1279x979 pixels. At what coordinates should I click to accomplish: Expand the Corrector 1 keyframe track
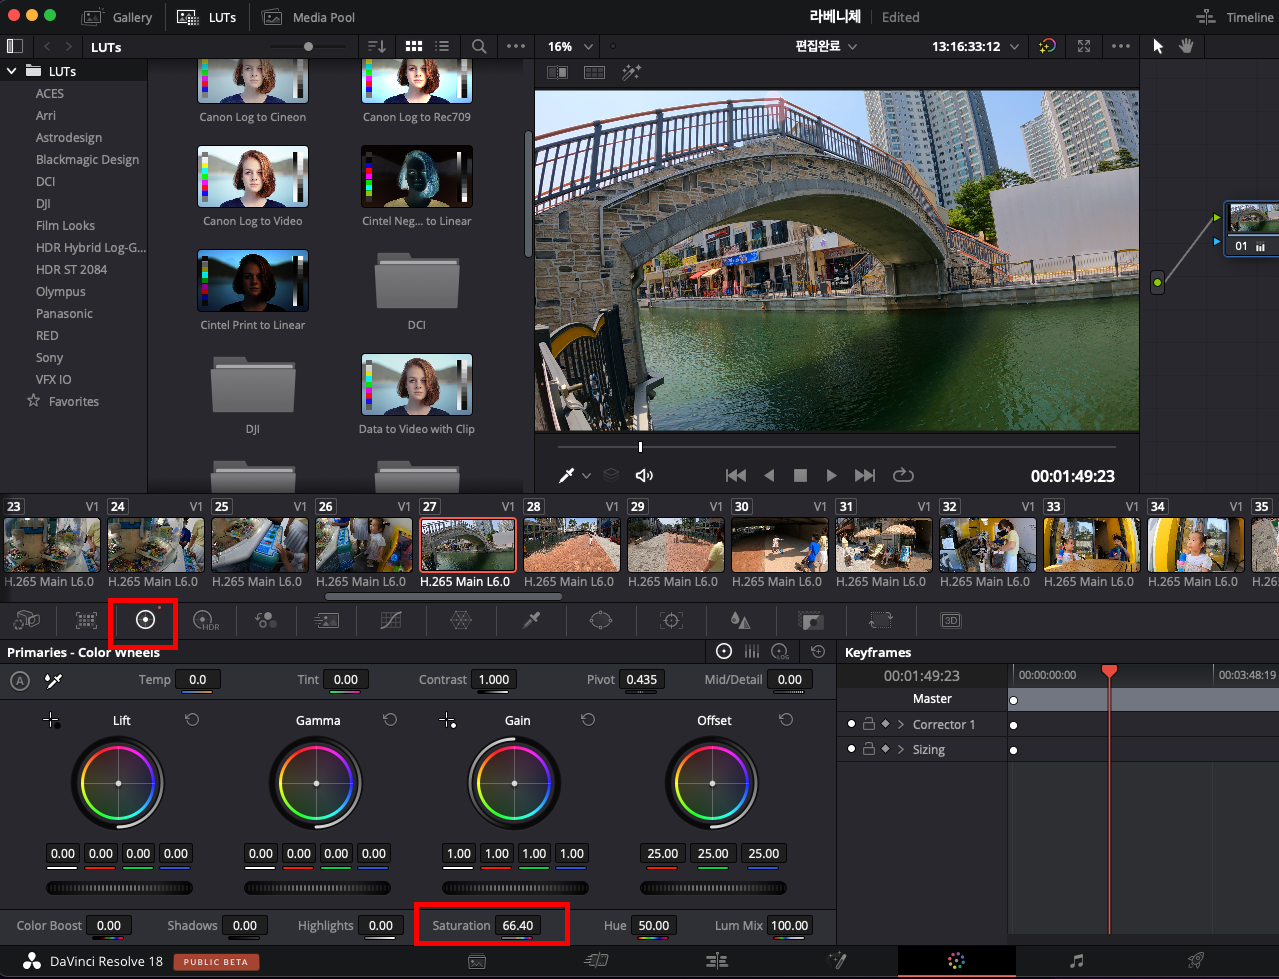pos(901,724)
